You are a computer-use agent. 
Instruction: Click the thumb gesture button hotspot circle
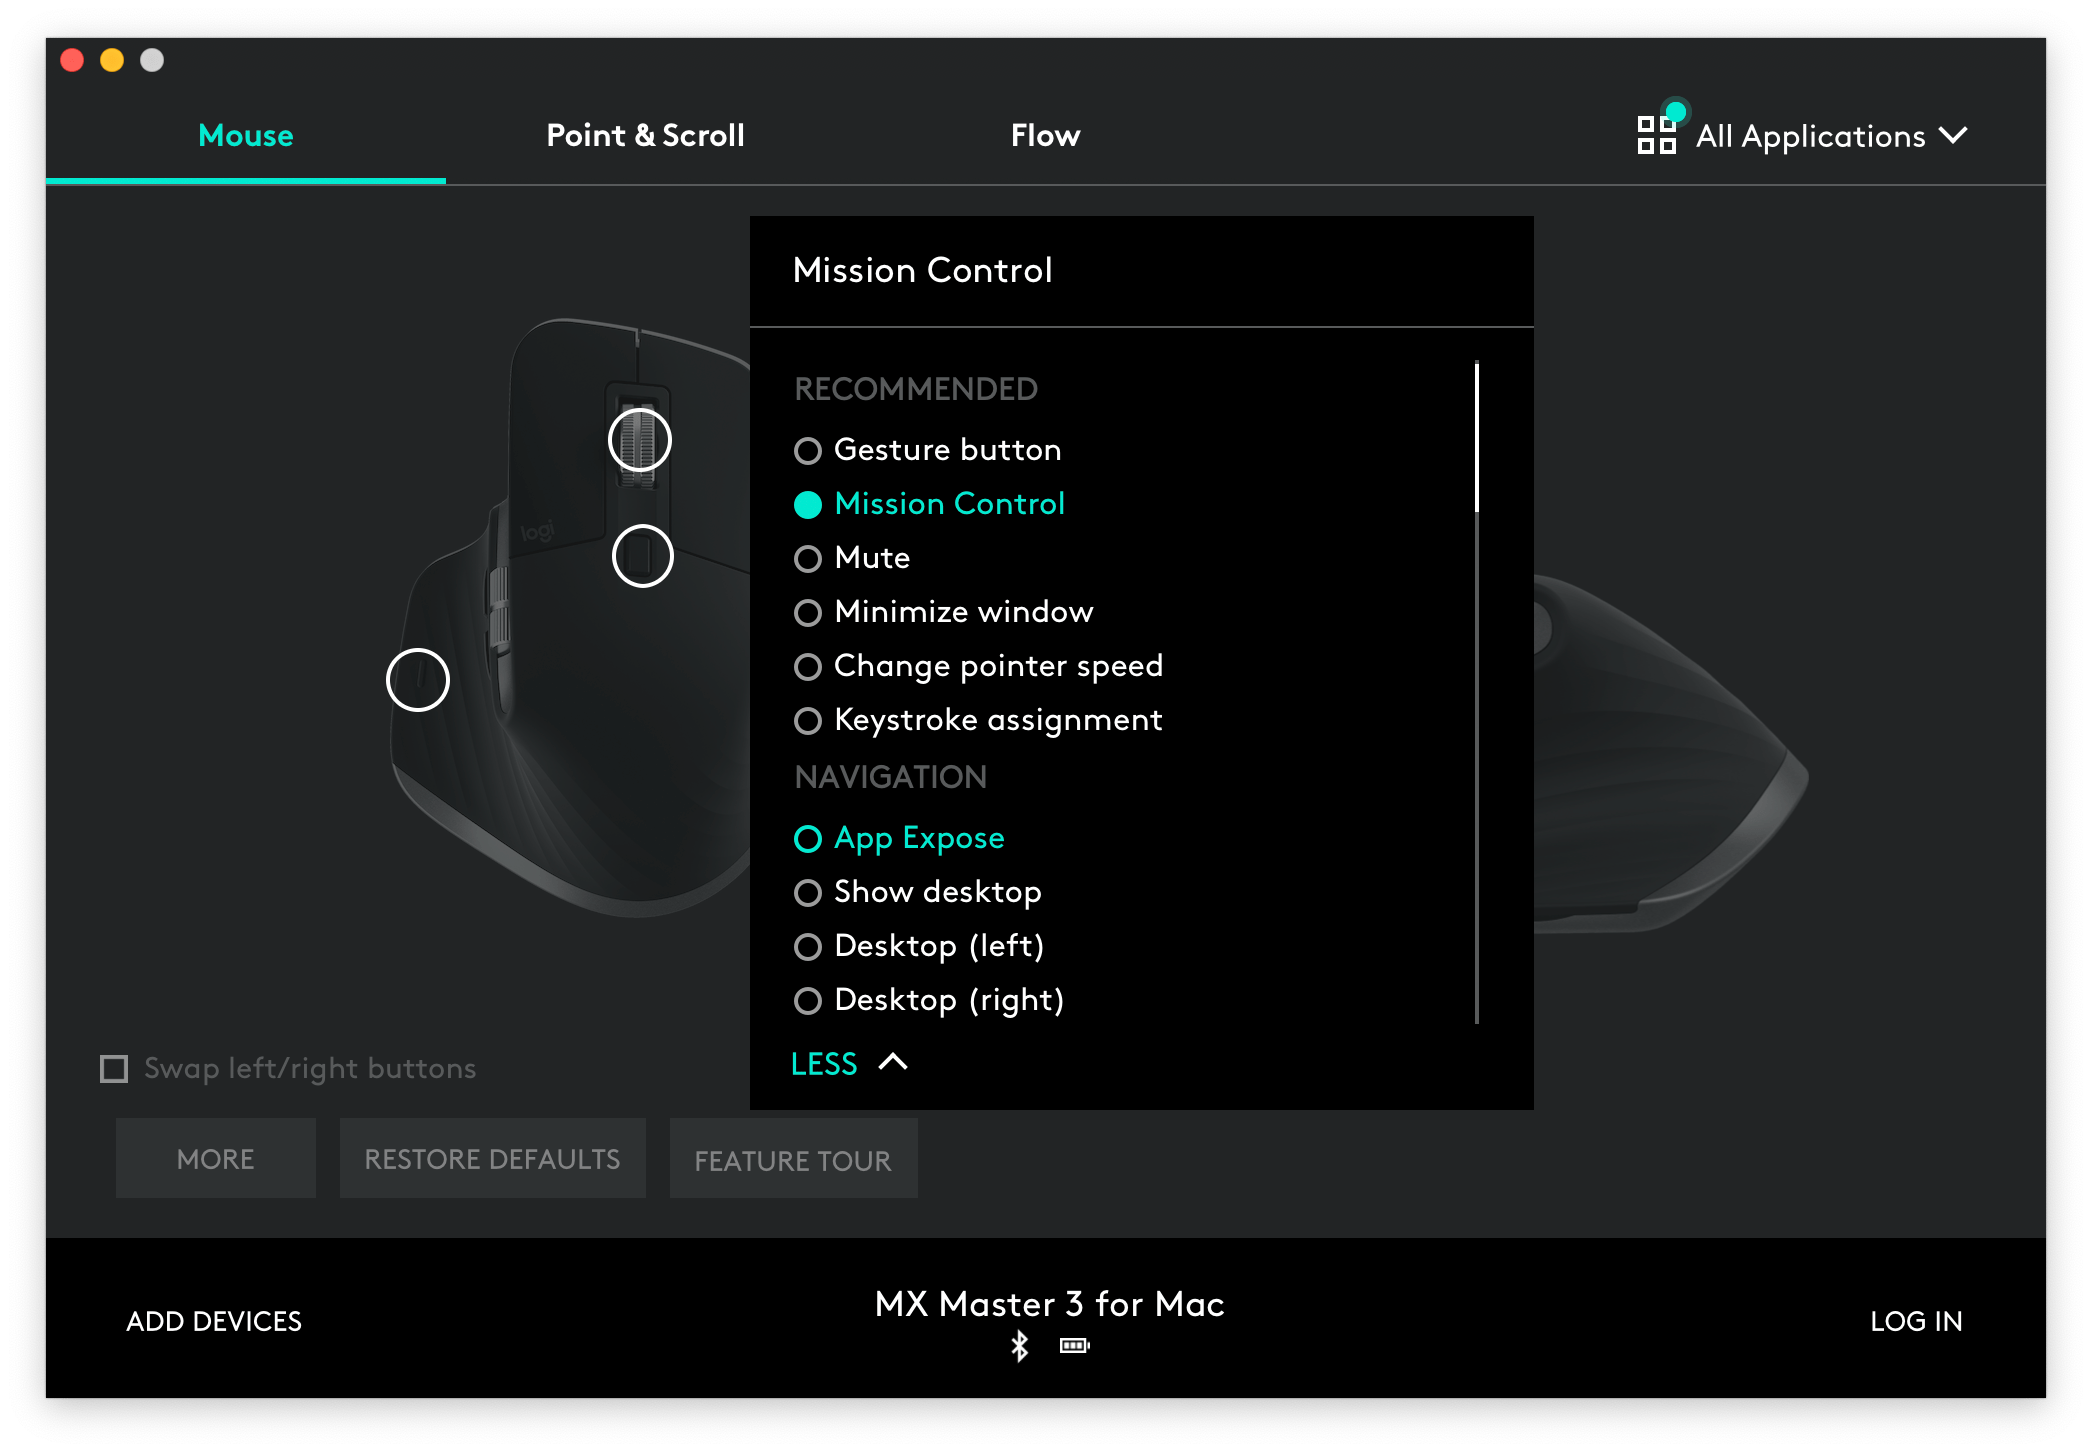[418, 680]
